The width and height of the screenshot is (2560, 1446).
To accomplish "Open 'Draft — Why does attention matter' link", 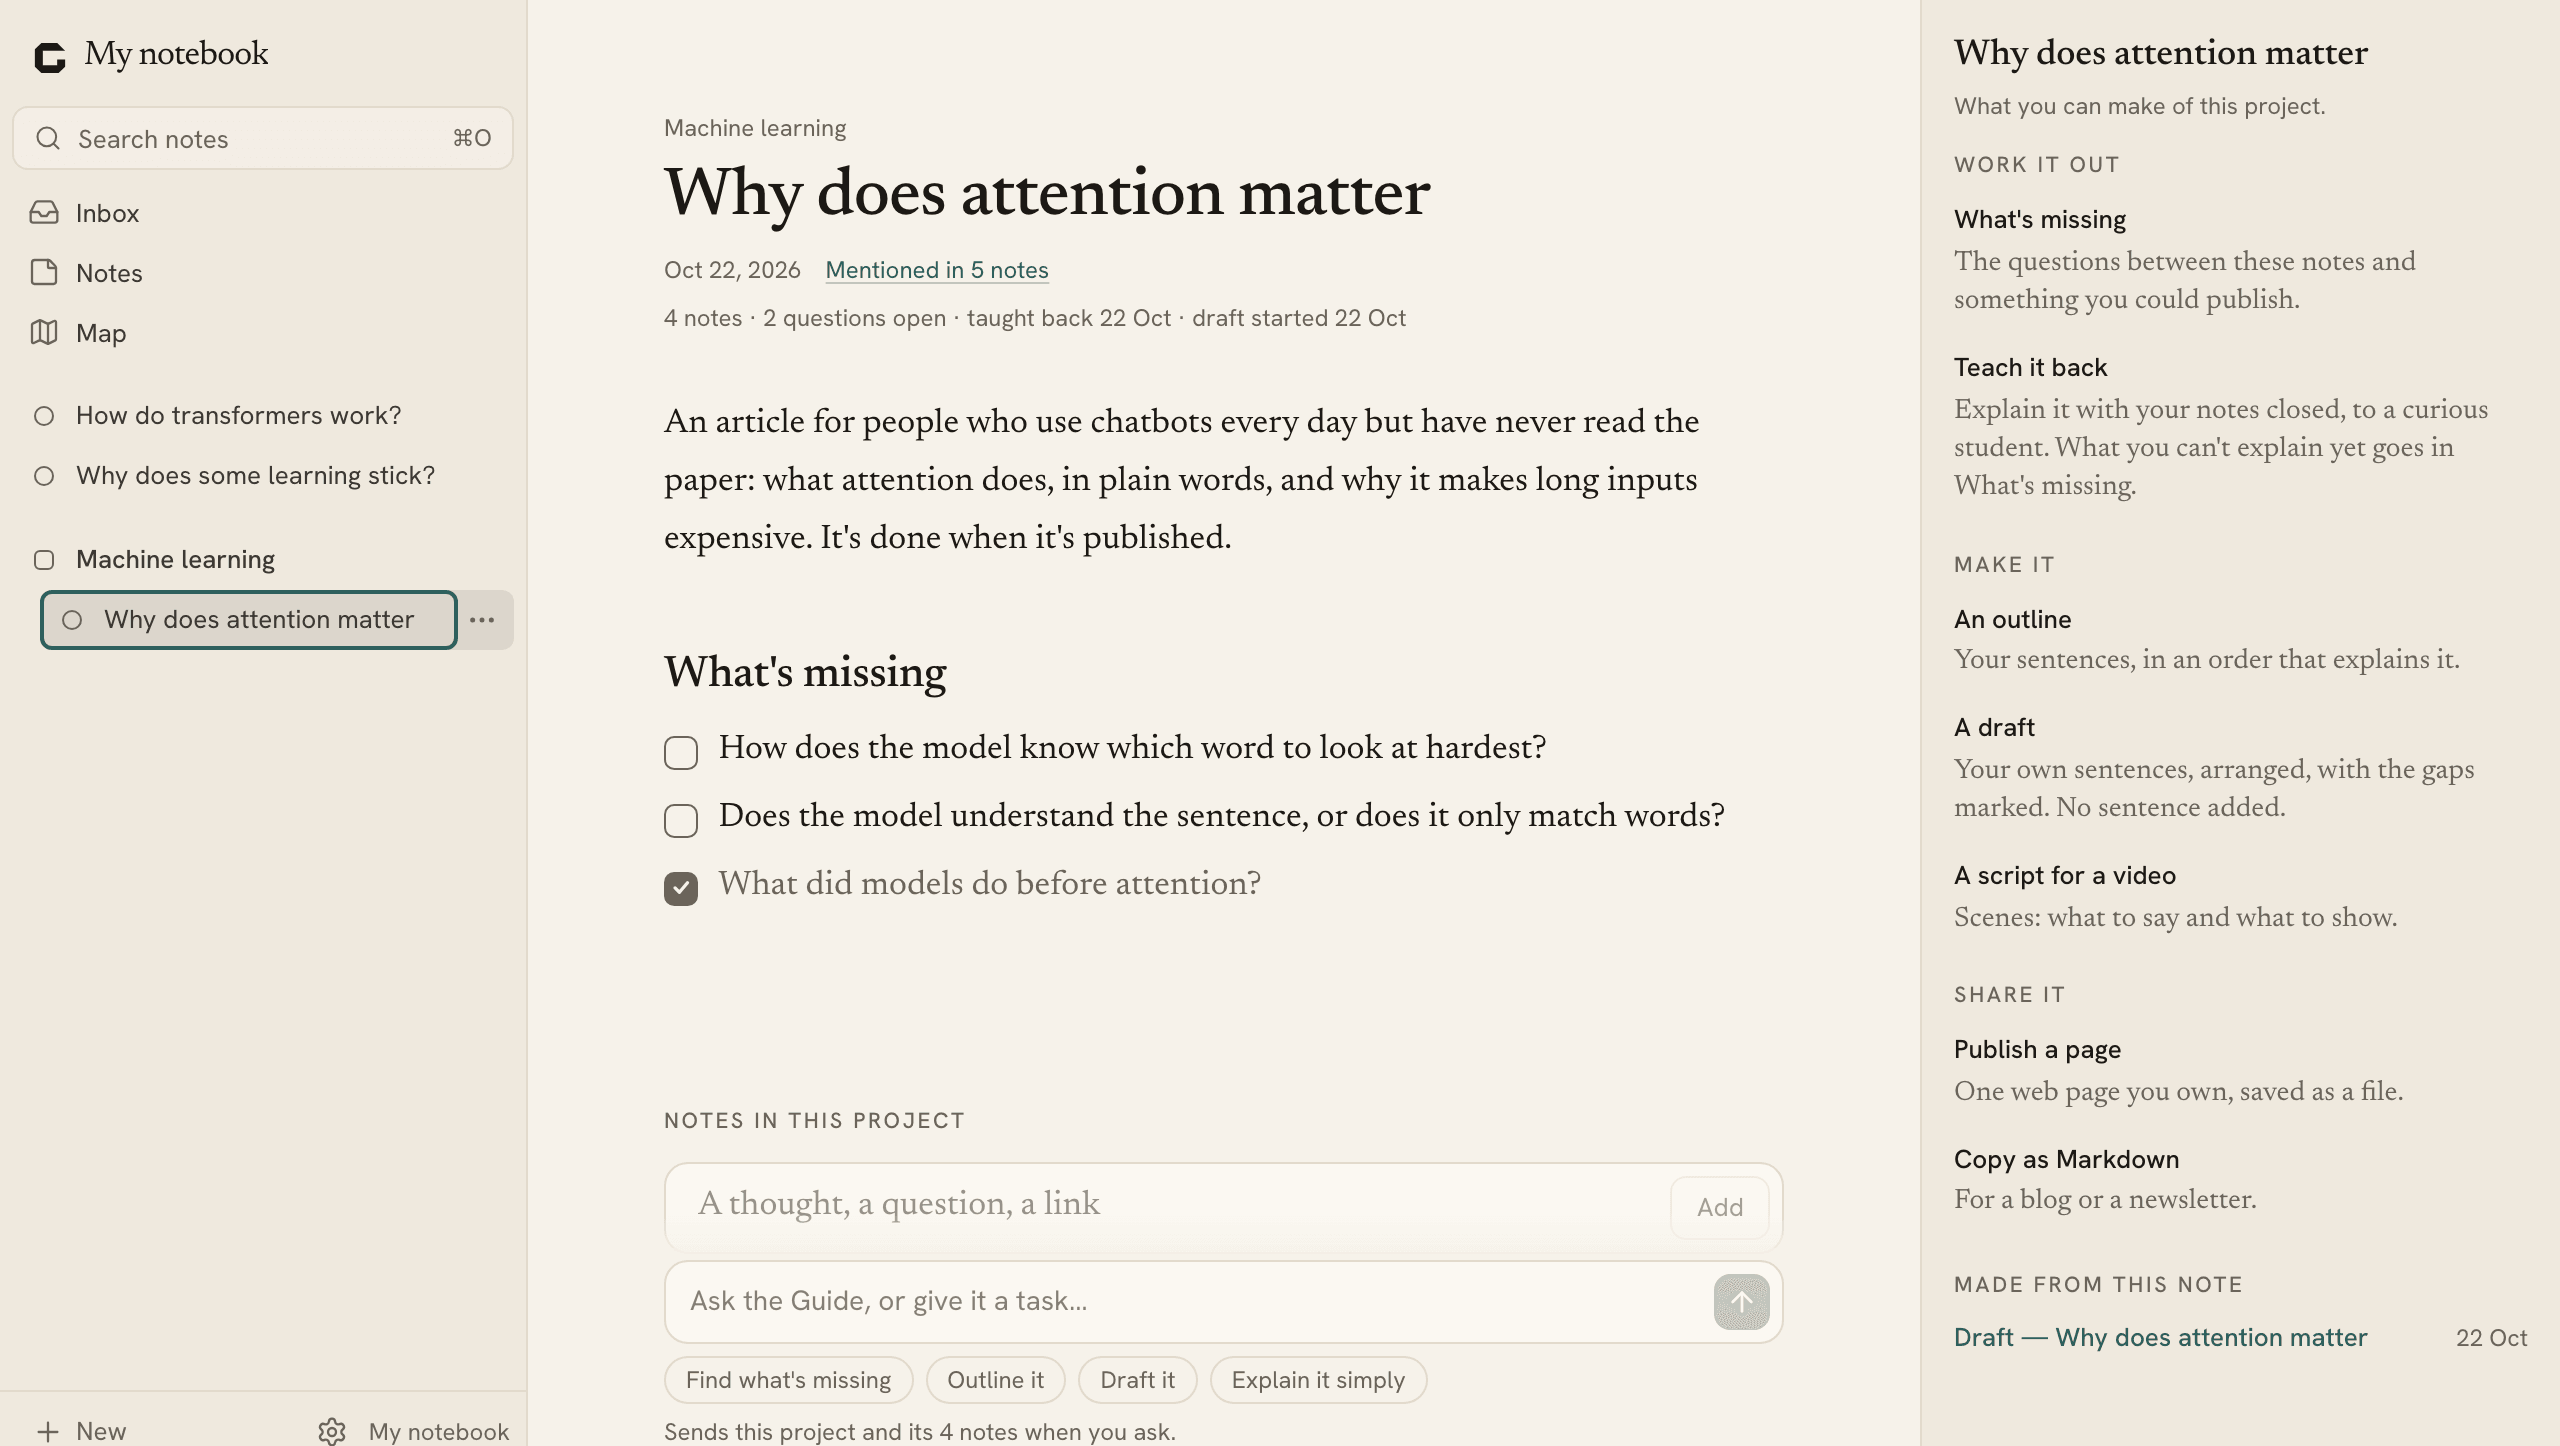I will [x=2160, y=1338].
